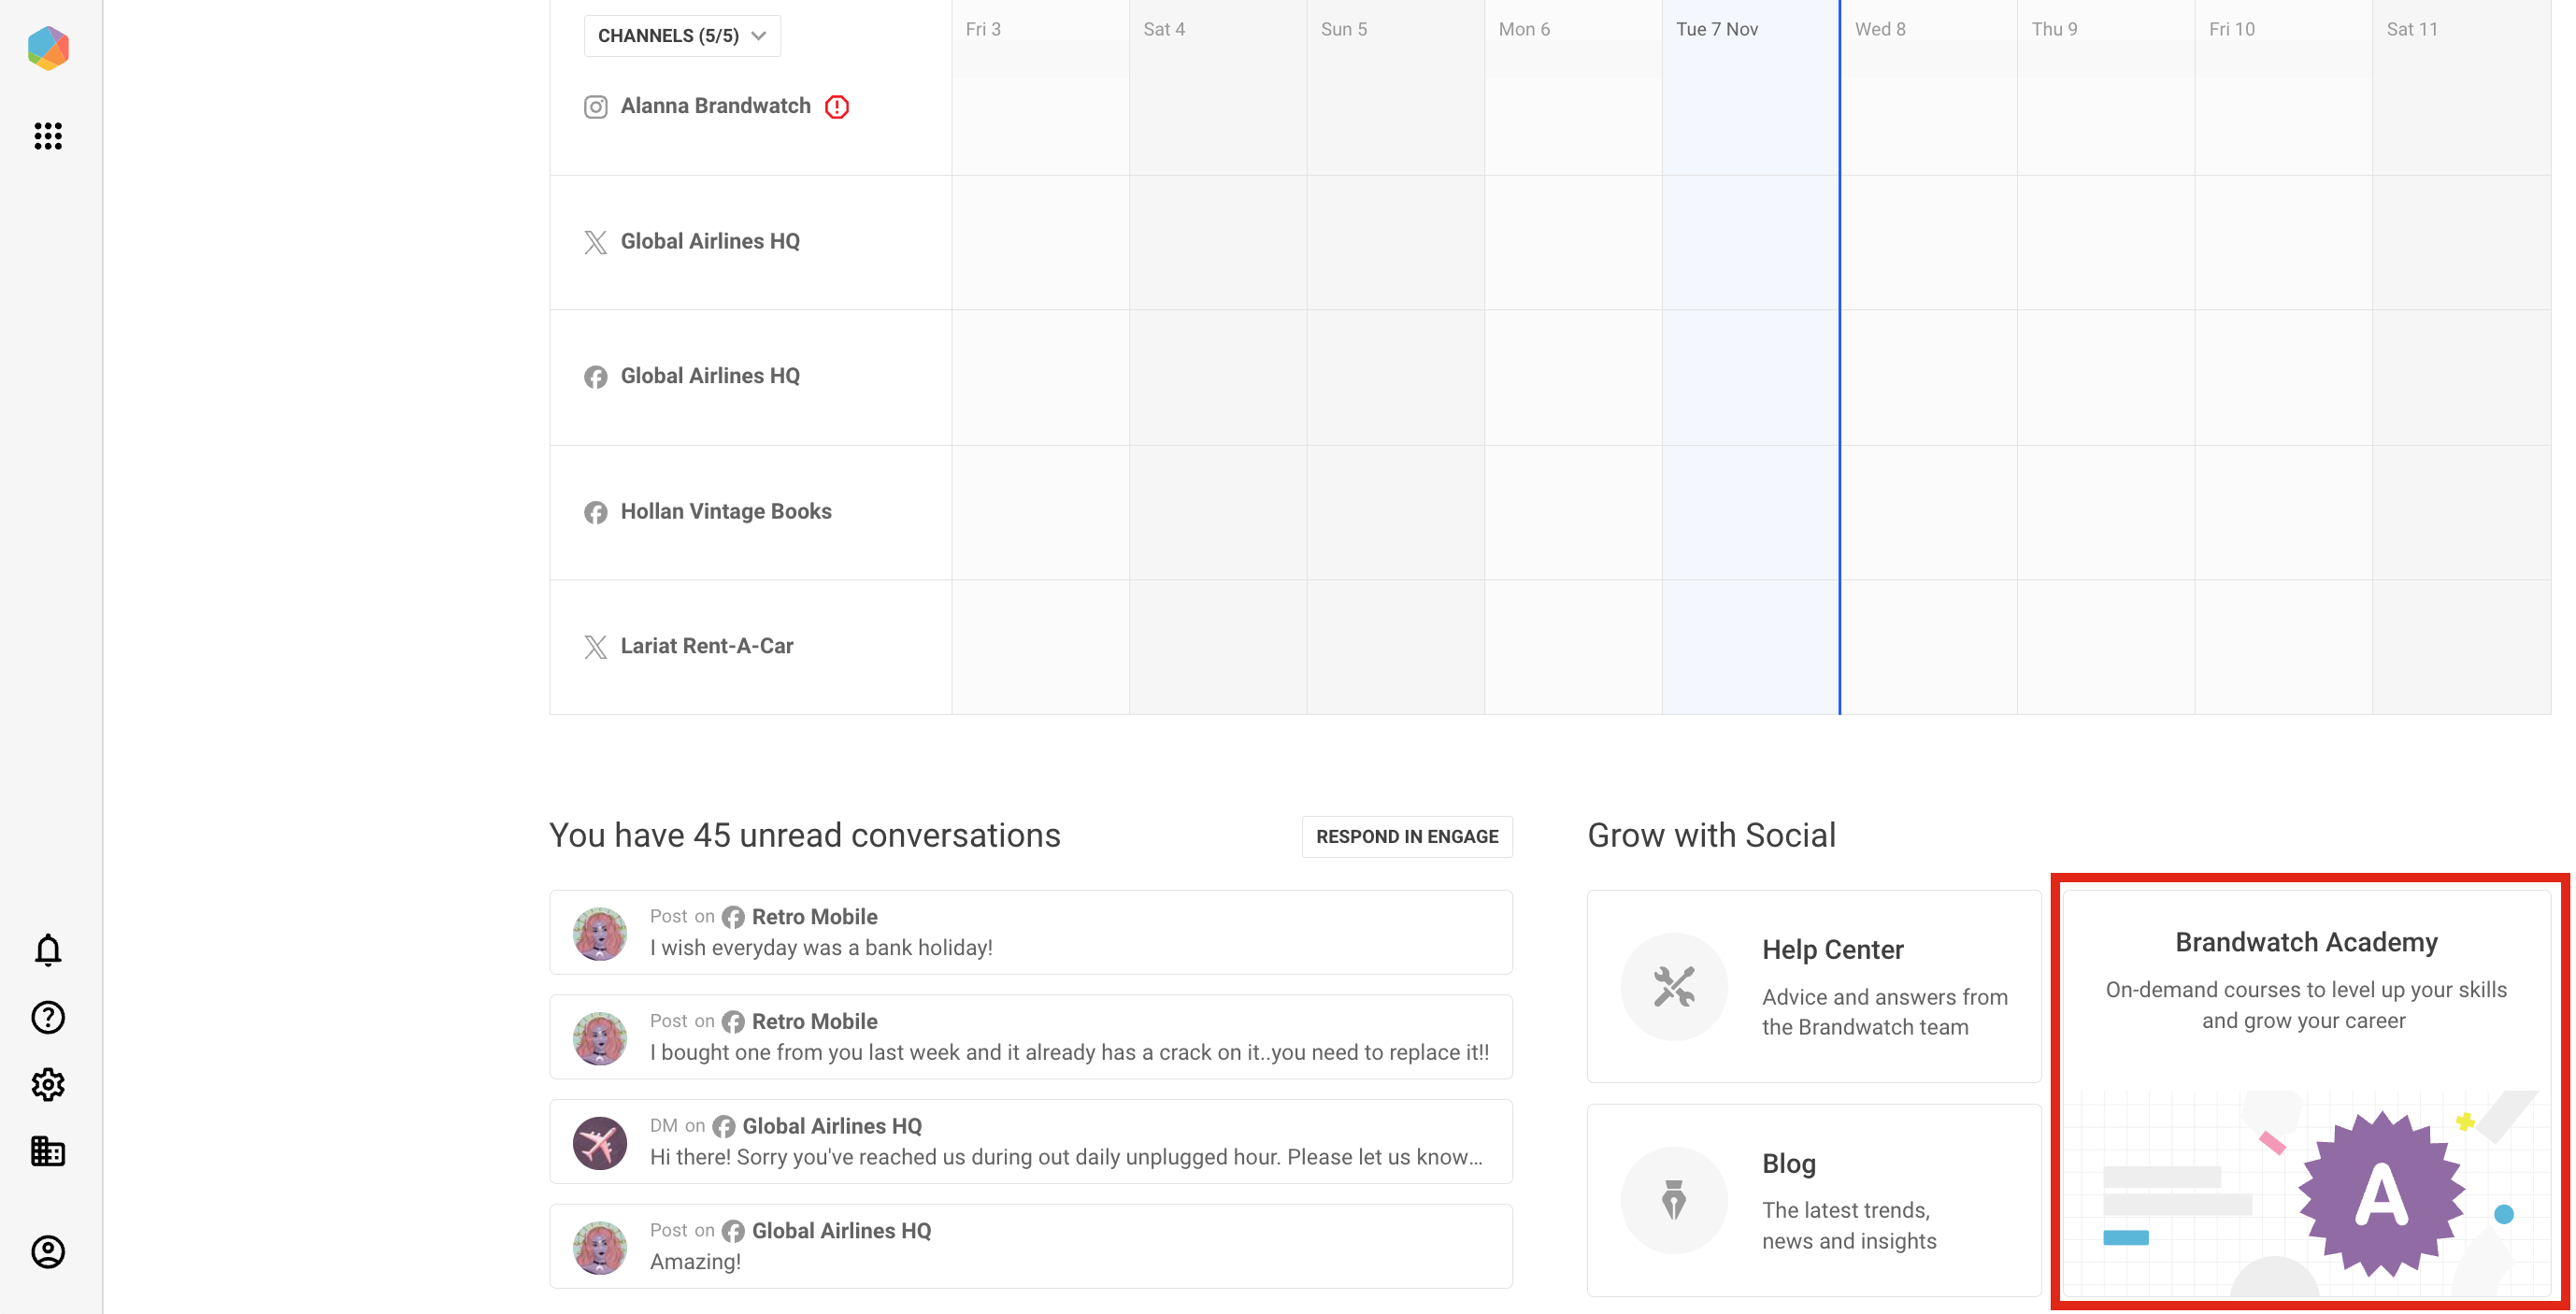Click the Sat 4 column header
Viewport: 2576px width, 1314px height.
[x=1163, y=30]
